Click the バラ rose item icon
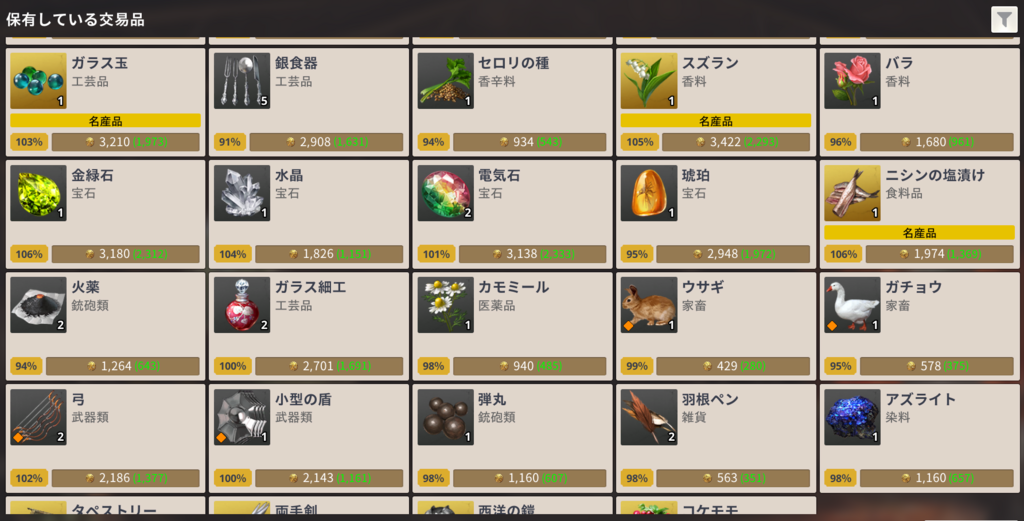This screenshot has width=1024, height=521. click(853, 81)
